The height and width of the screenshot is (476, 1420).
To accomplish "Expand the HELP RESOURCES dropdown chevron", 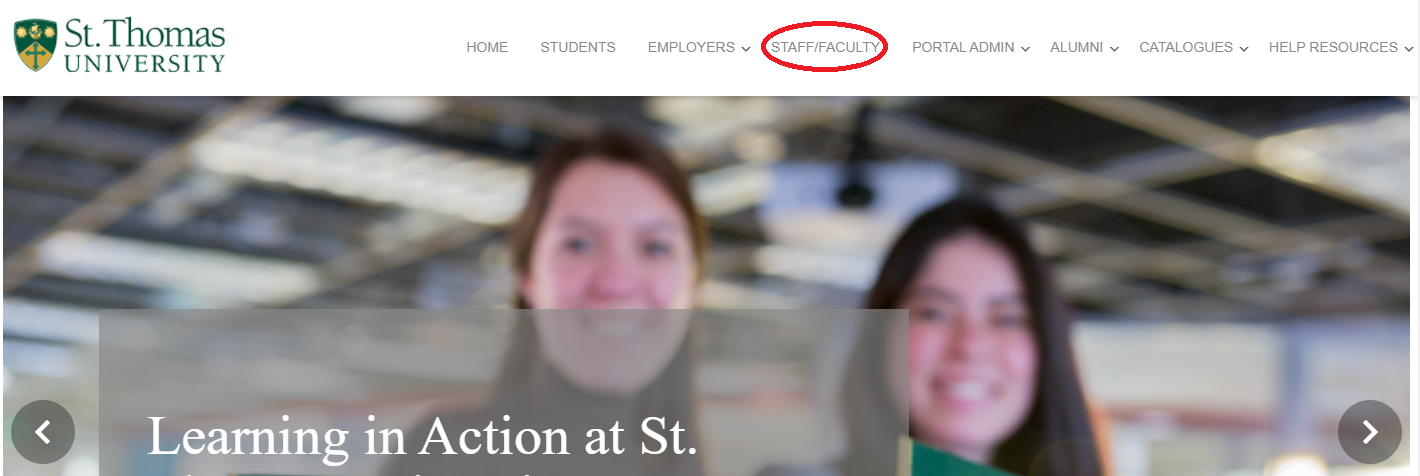I will click(x=1409, y=49).
